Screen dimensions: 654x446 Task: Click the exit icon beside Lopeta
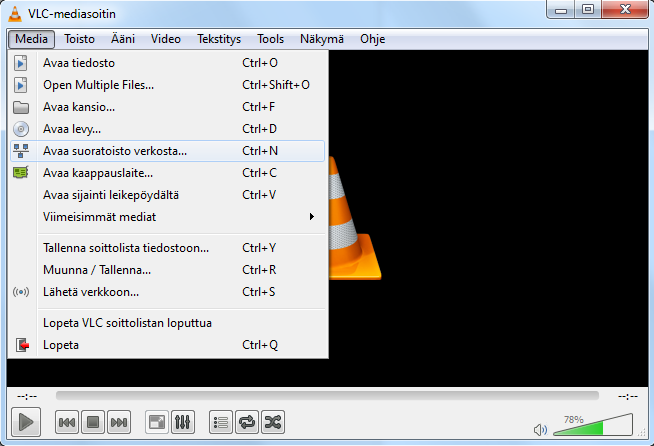click(23, 345)
